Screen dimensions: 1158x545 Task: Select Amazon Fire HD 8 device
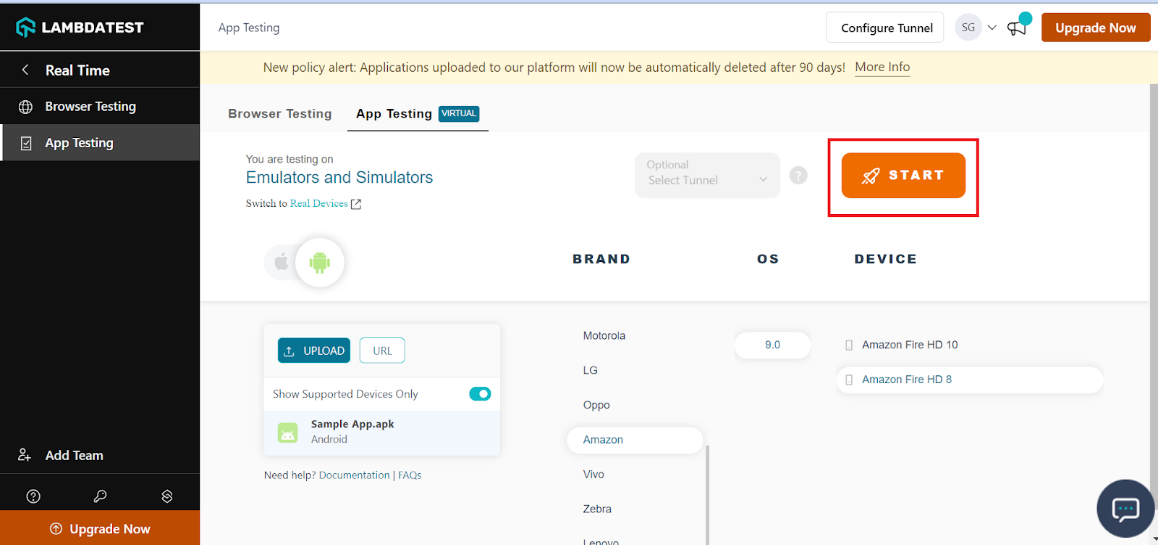coord(969,380)
